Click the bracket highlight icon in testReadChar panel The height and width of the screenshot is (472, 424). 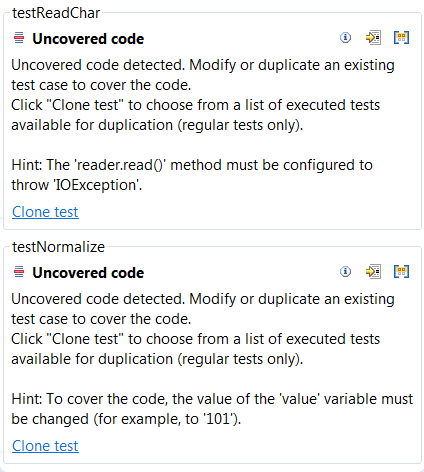click(401, 38)
